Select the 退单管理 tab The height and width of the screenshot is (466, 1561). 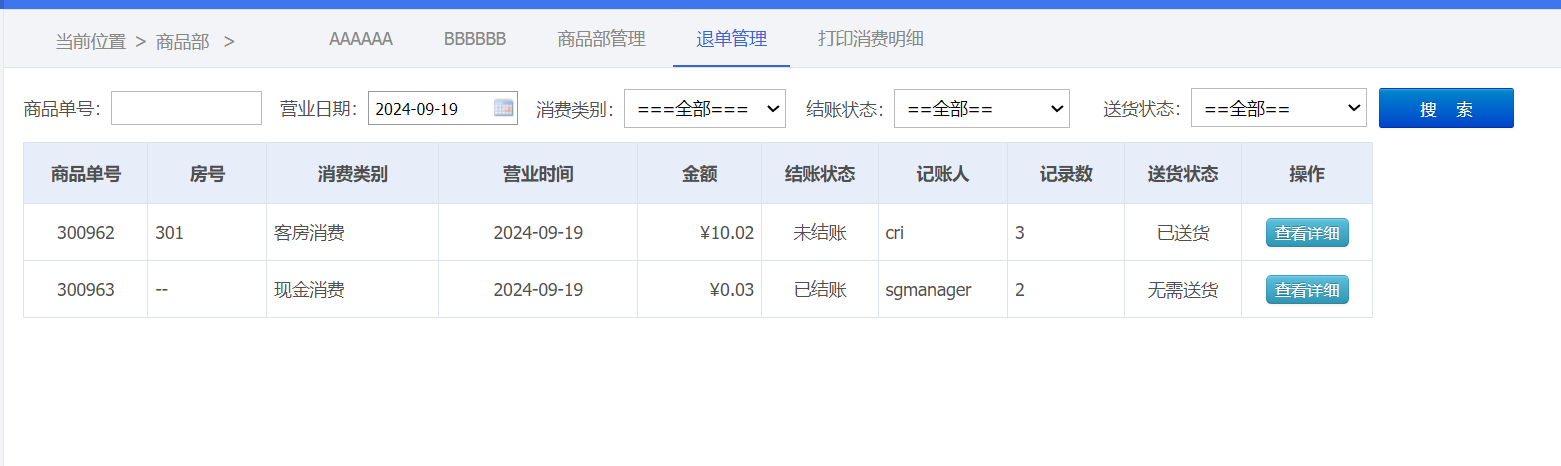pos(732,39)
